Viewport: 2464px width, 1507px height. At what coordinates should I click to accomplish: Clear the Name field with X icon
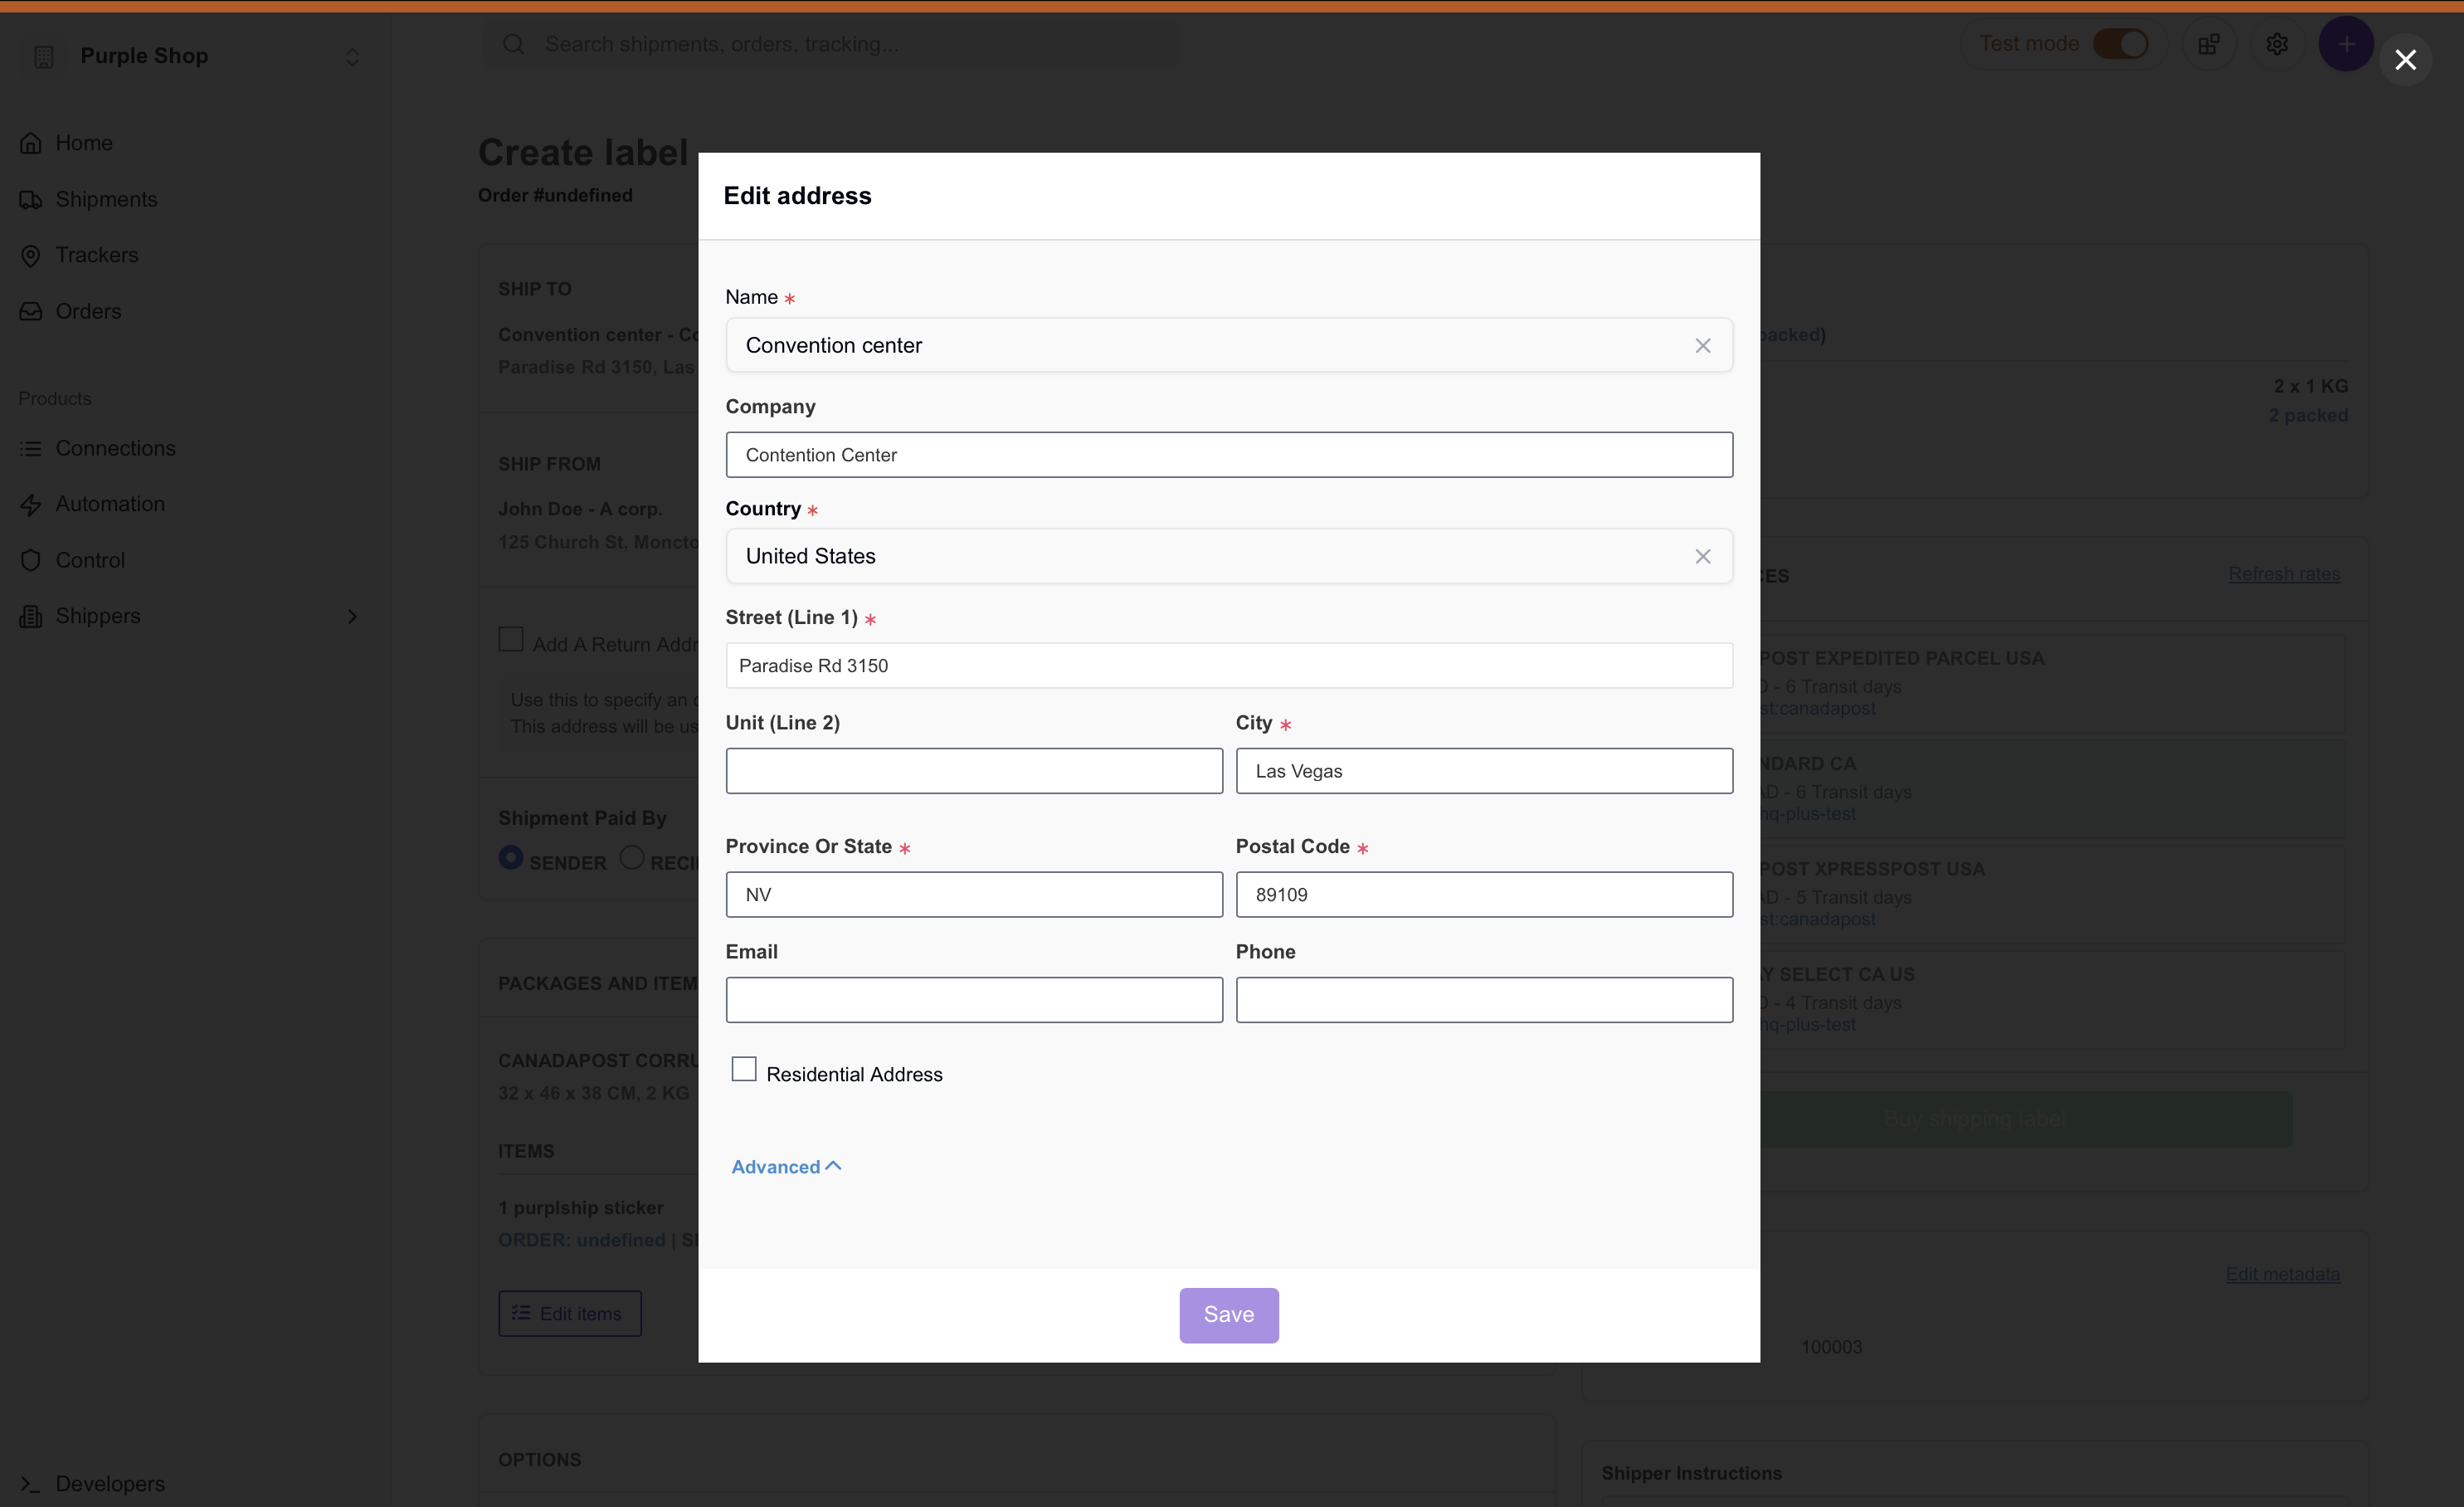1702,345
